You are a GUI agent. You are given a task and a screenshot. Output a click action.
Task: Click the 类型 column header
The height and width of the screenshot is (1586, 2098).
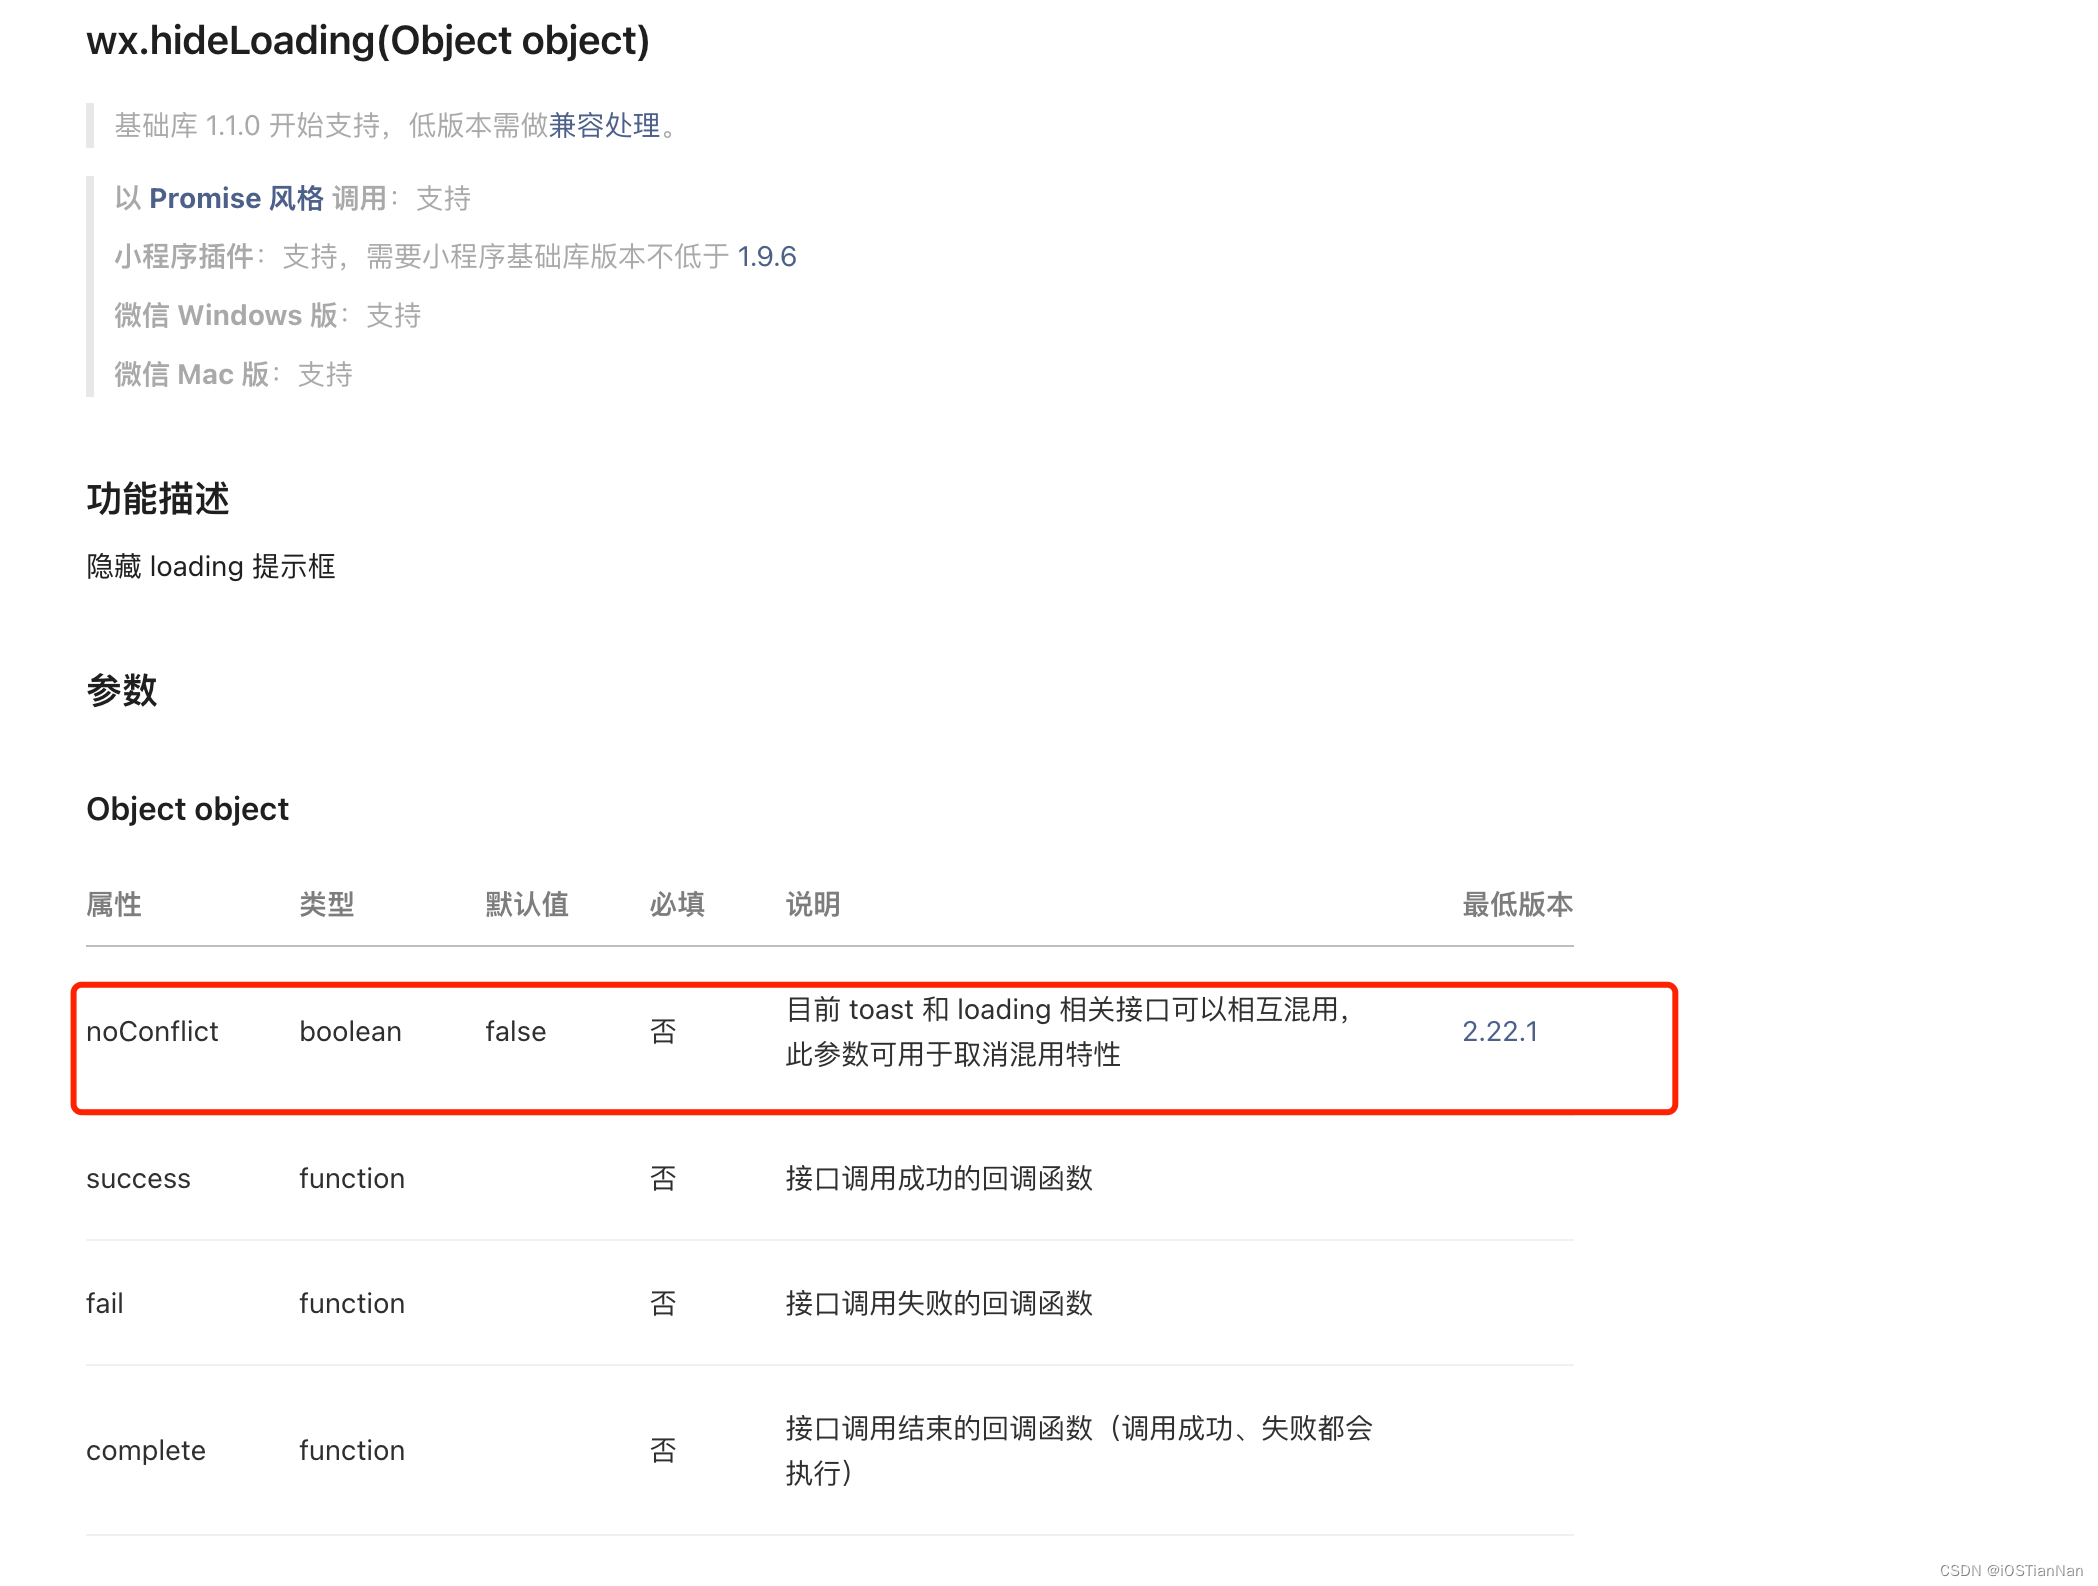tap(327, 905)
